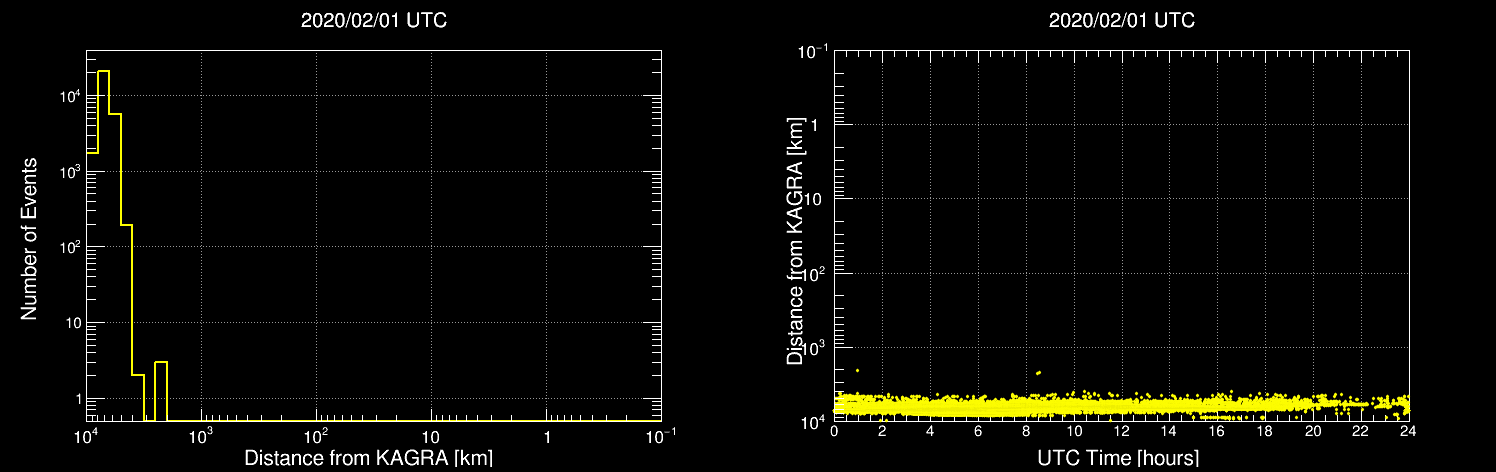Viewport: 1496px width, 472px height.
Task: Click the 10^4 tick on scatter plot's y-axis
Action: [814, 421]
